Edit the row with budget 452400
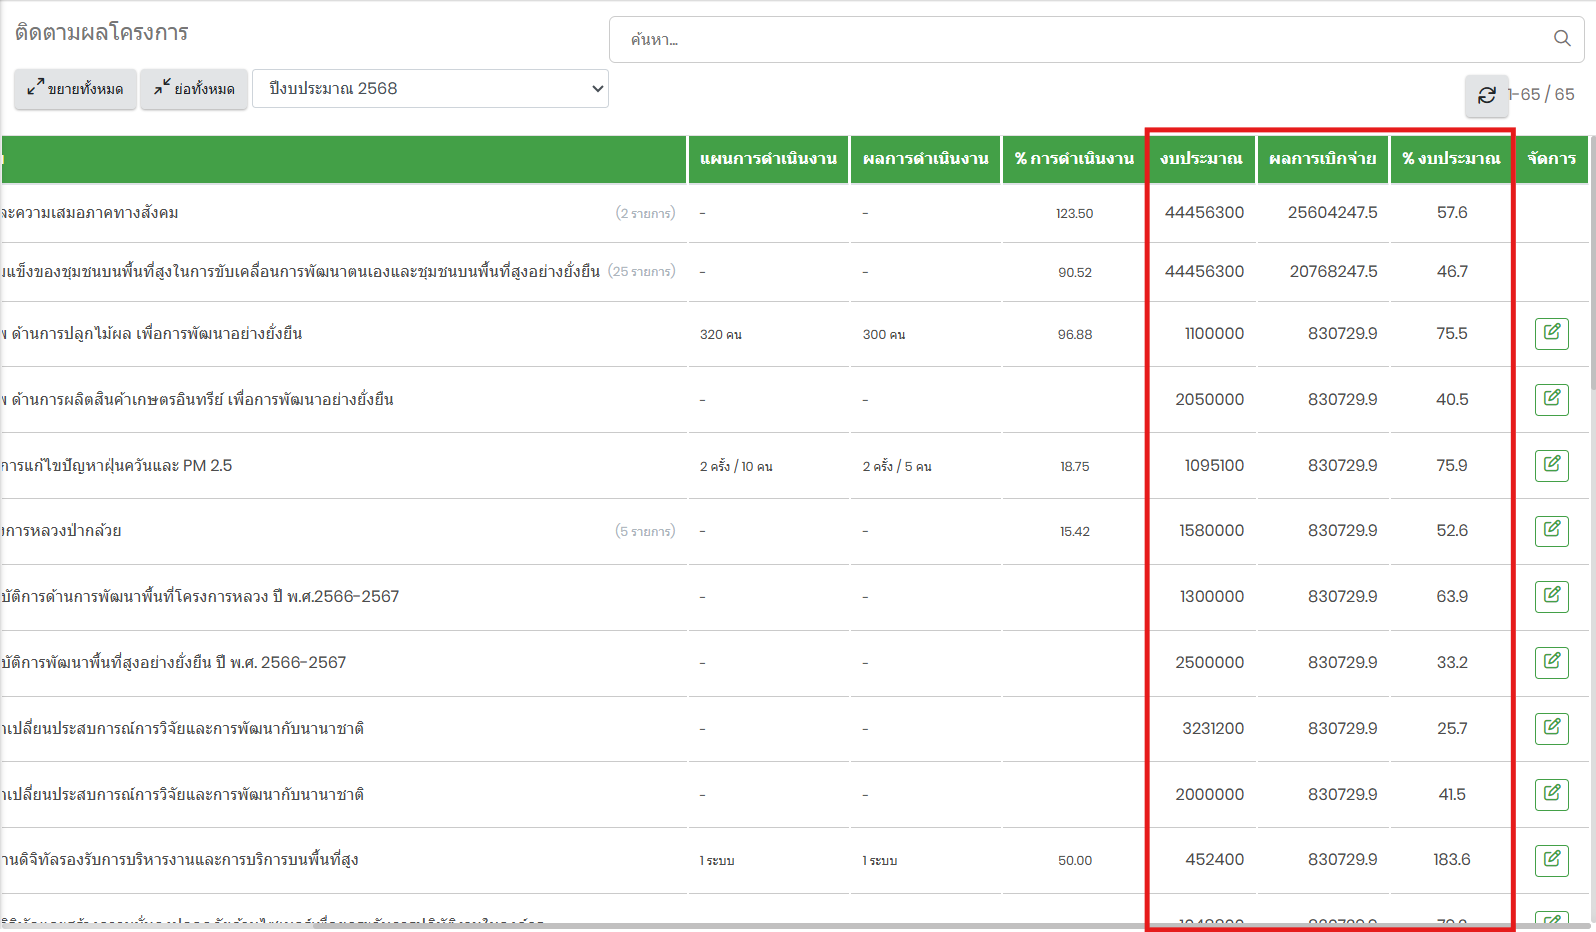The height and width of the screenshot is (932, 1596). click(x=1551, y=859)
